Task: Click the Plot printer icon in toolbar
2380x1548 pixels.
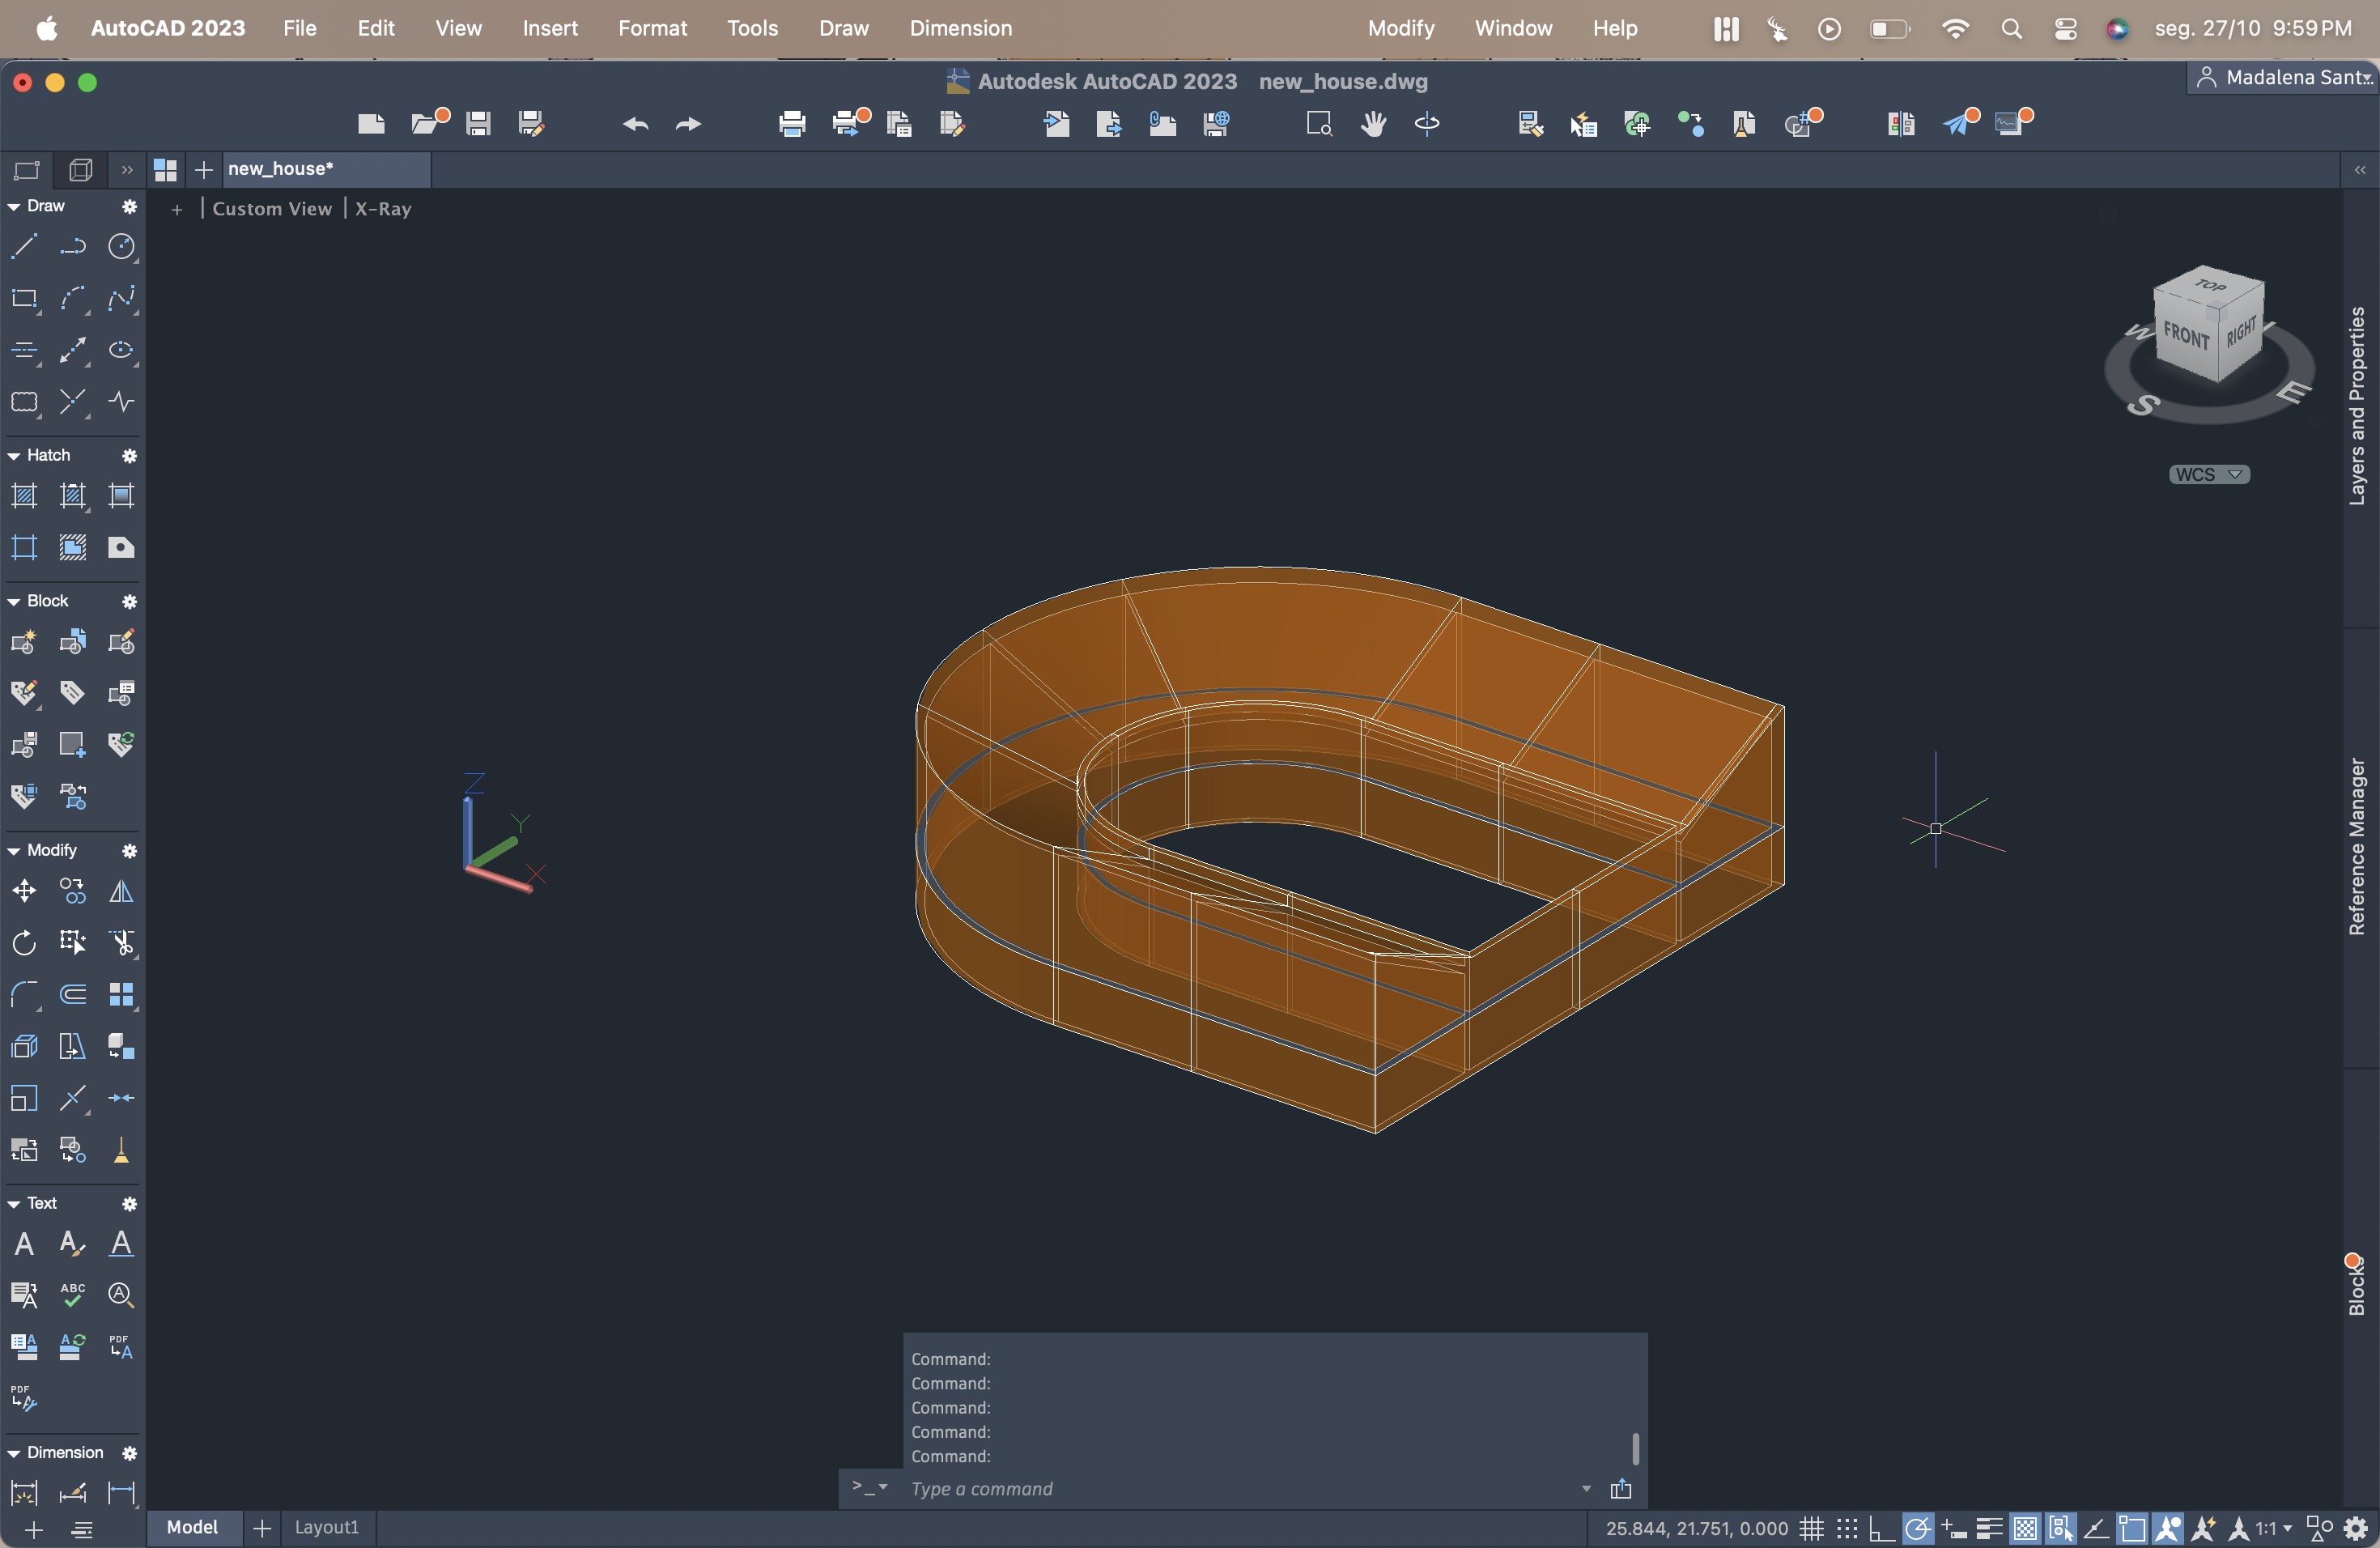Action: pos(792,123)
